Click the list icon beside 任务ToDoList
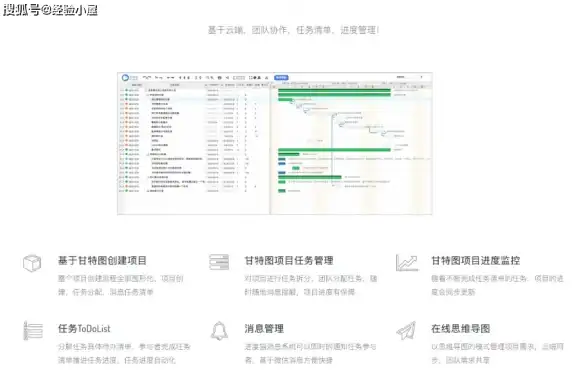588x385 pixels. click(x=33, y=331)
